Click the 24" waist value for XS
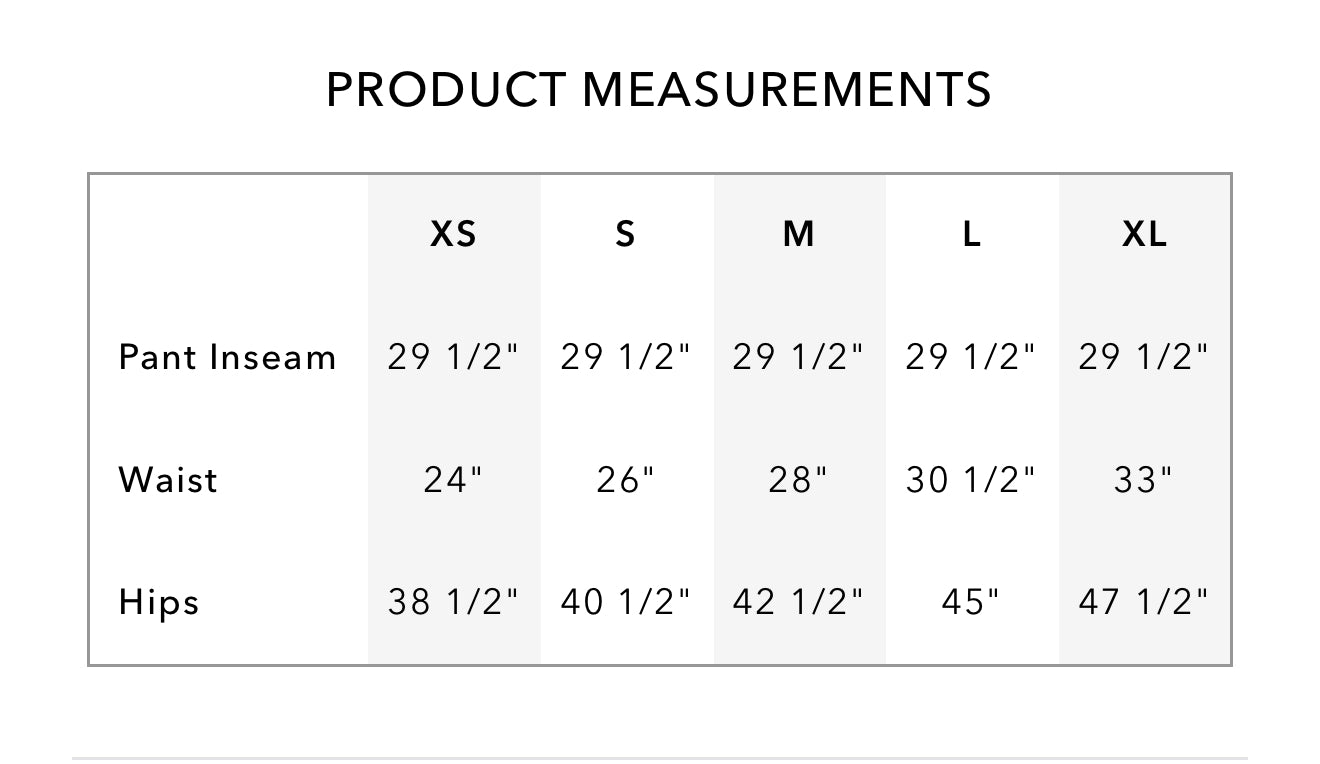 pos(453,480)
